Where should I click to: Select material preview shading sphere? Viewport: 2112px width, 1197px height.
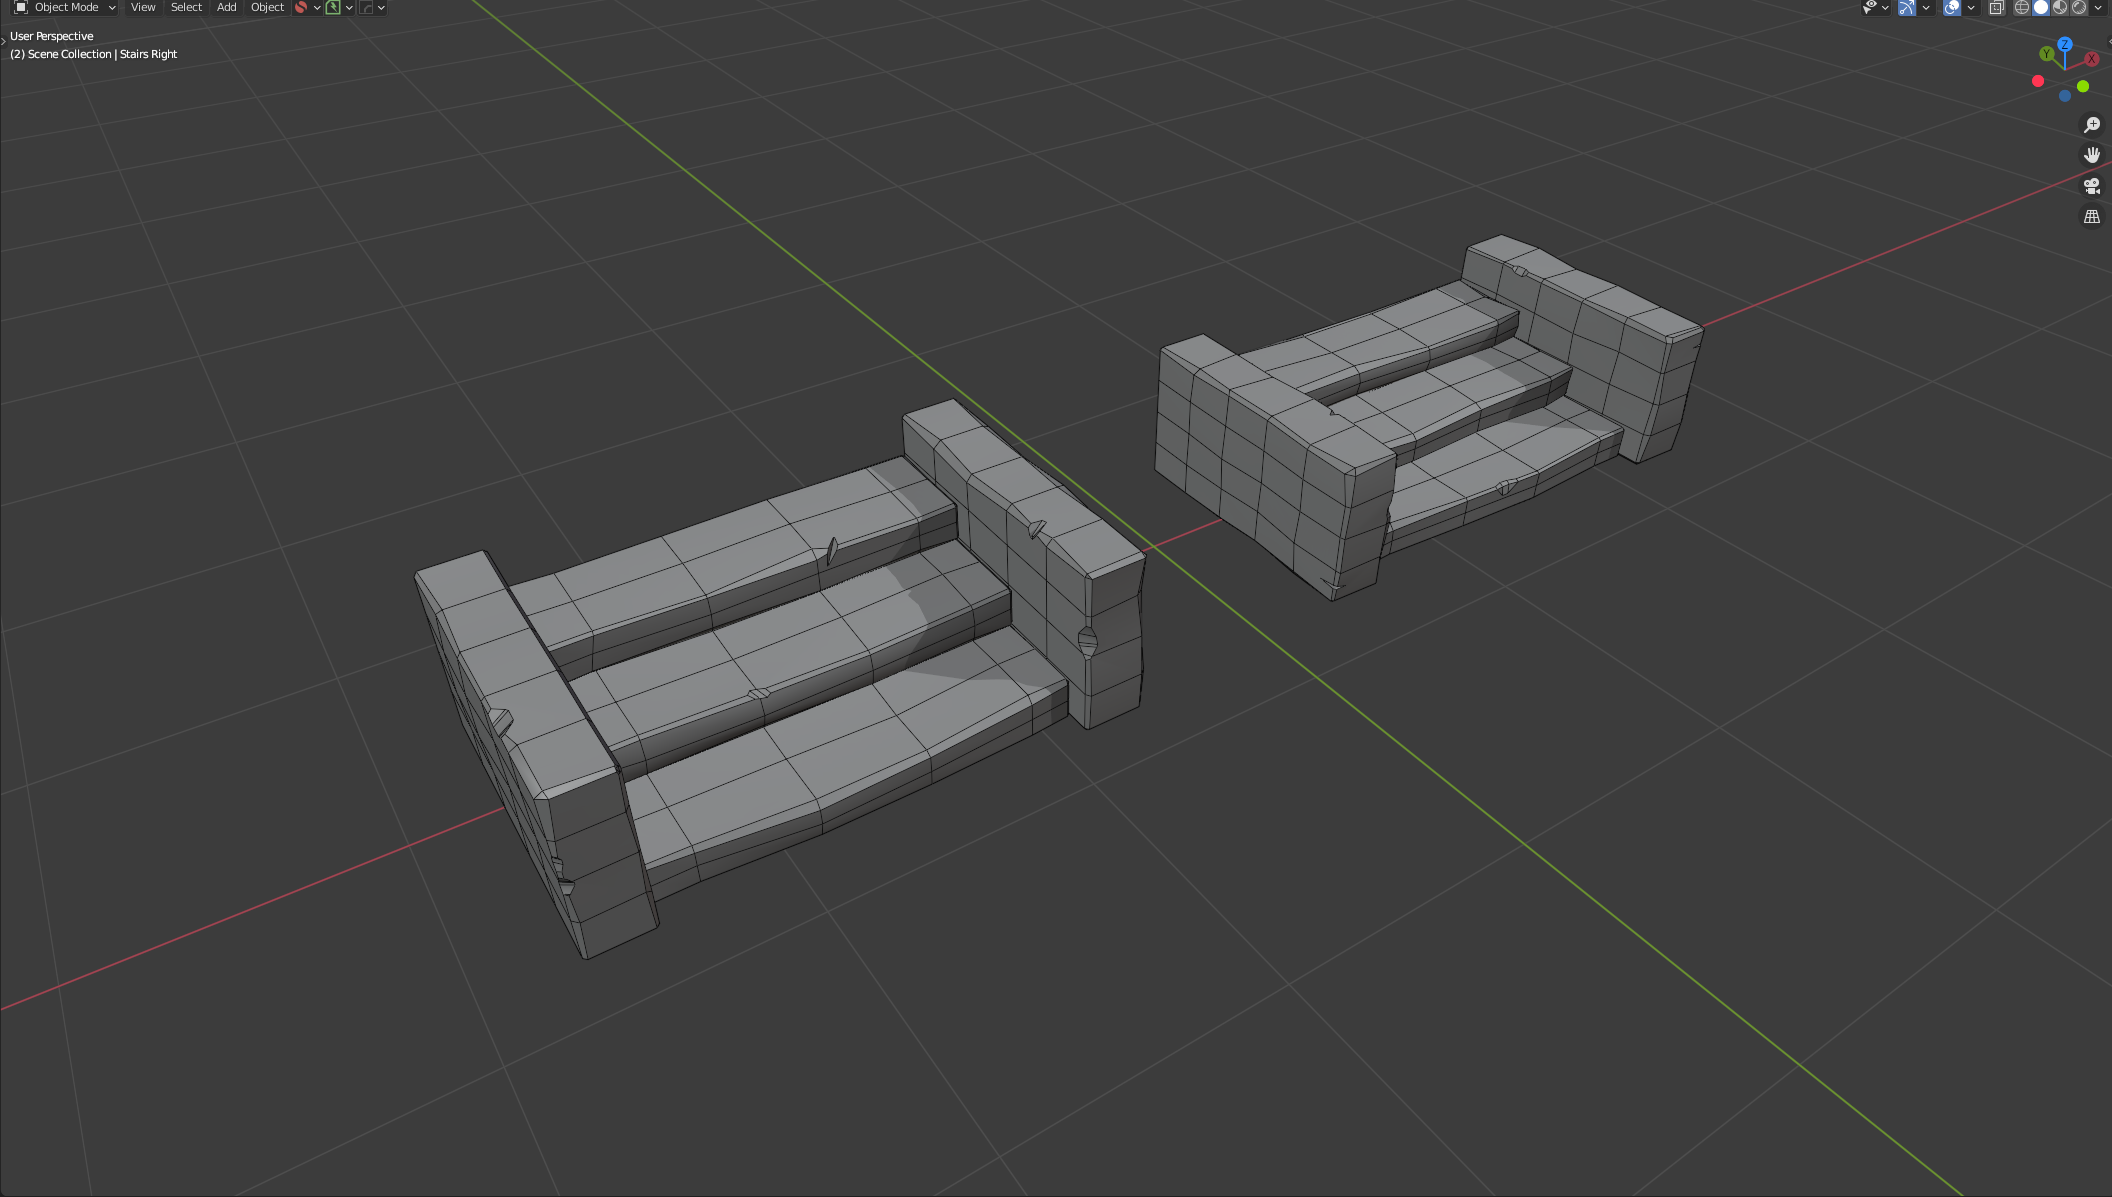pos(2060,7)
